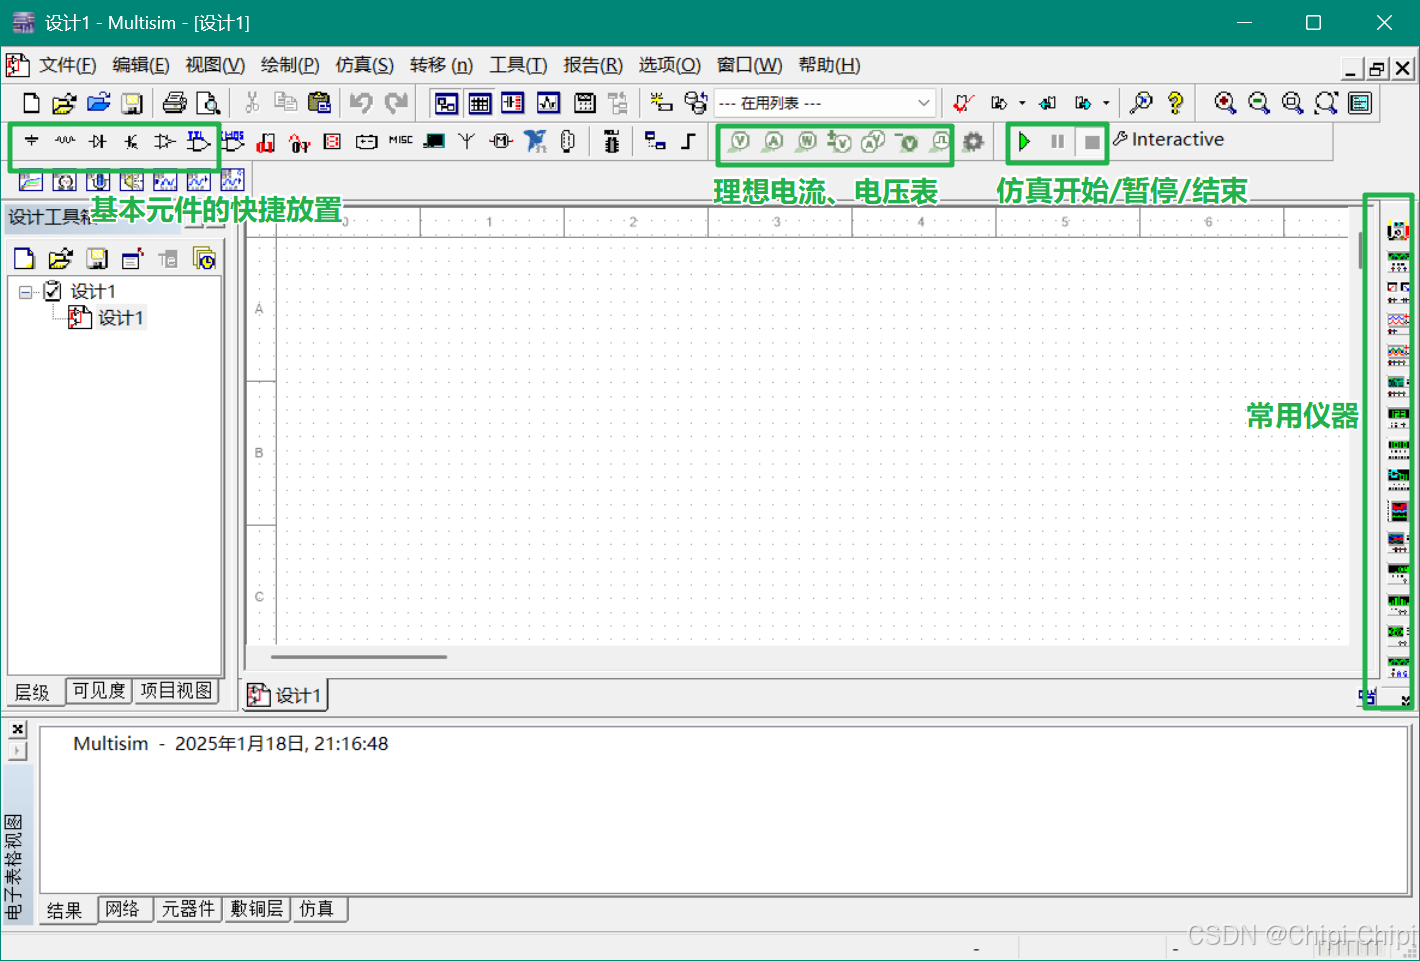
Task: Place a source (ground symbol) component
Action: tap(32, 141)
